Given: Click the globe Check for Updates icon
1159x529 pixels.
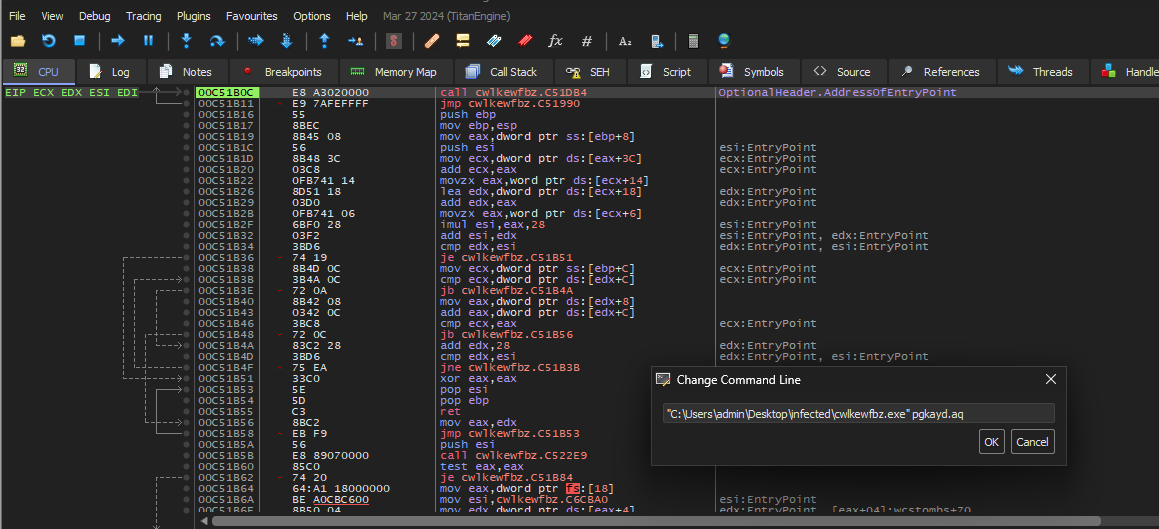Looking at the screenshot, I should 724,41.
